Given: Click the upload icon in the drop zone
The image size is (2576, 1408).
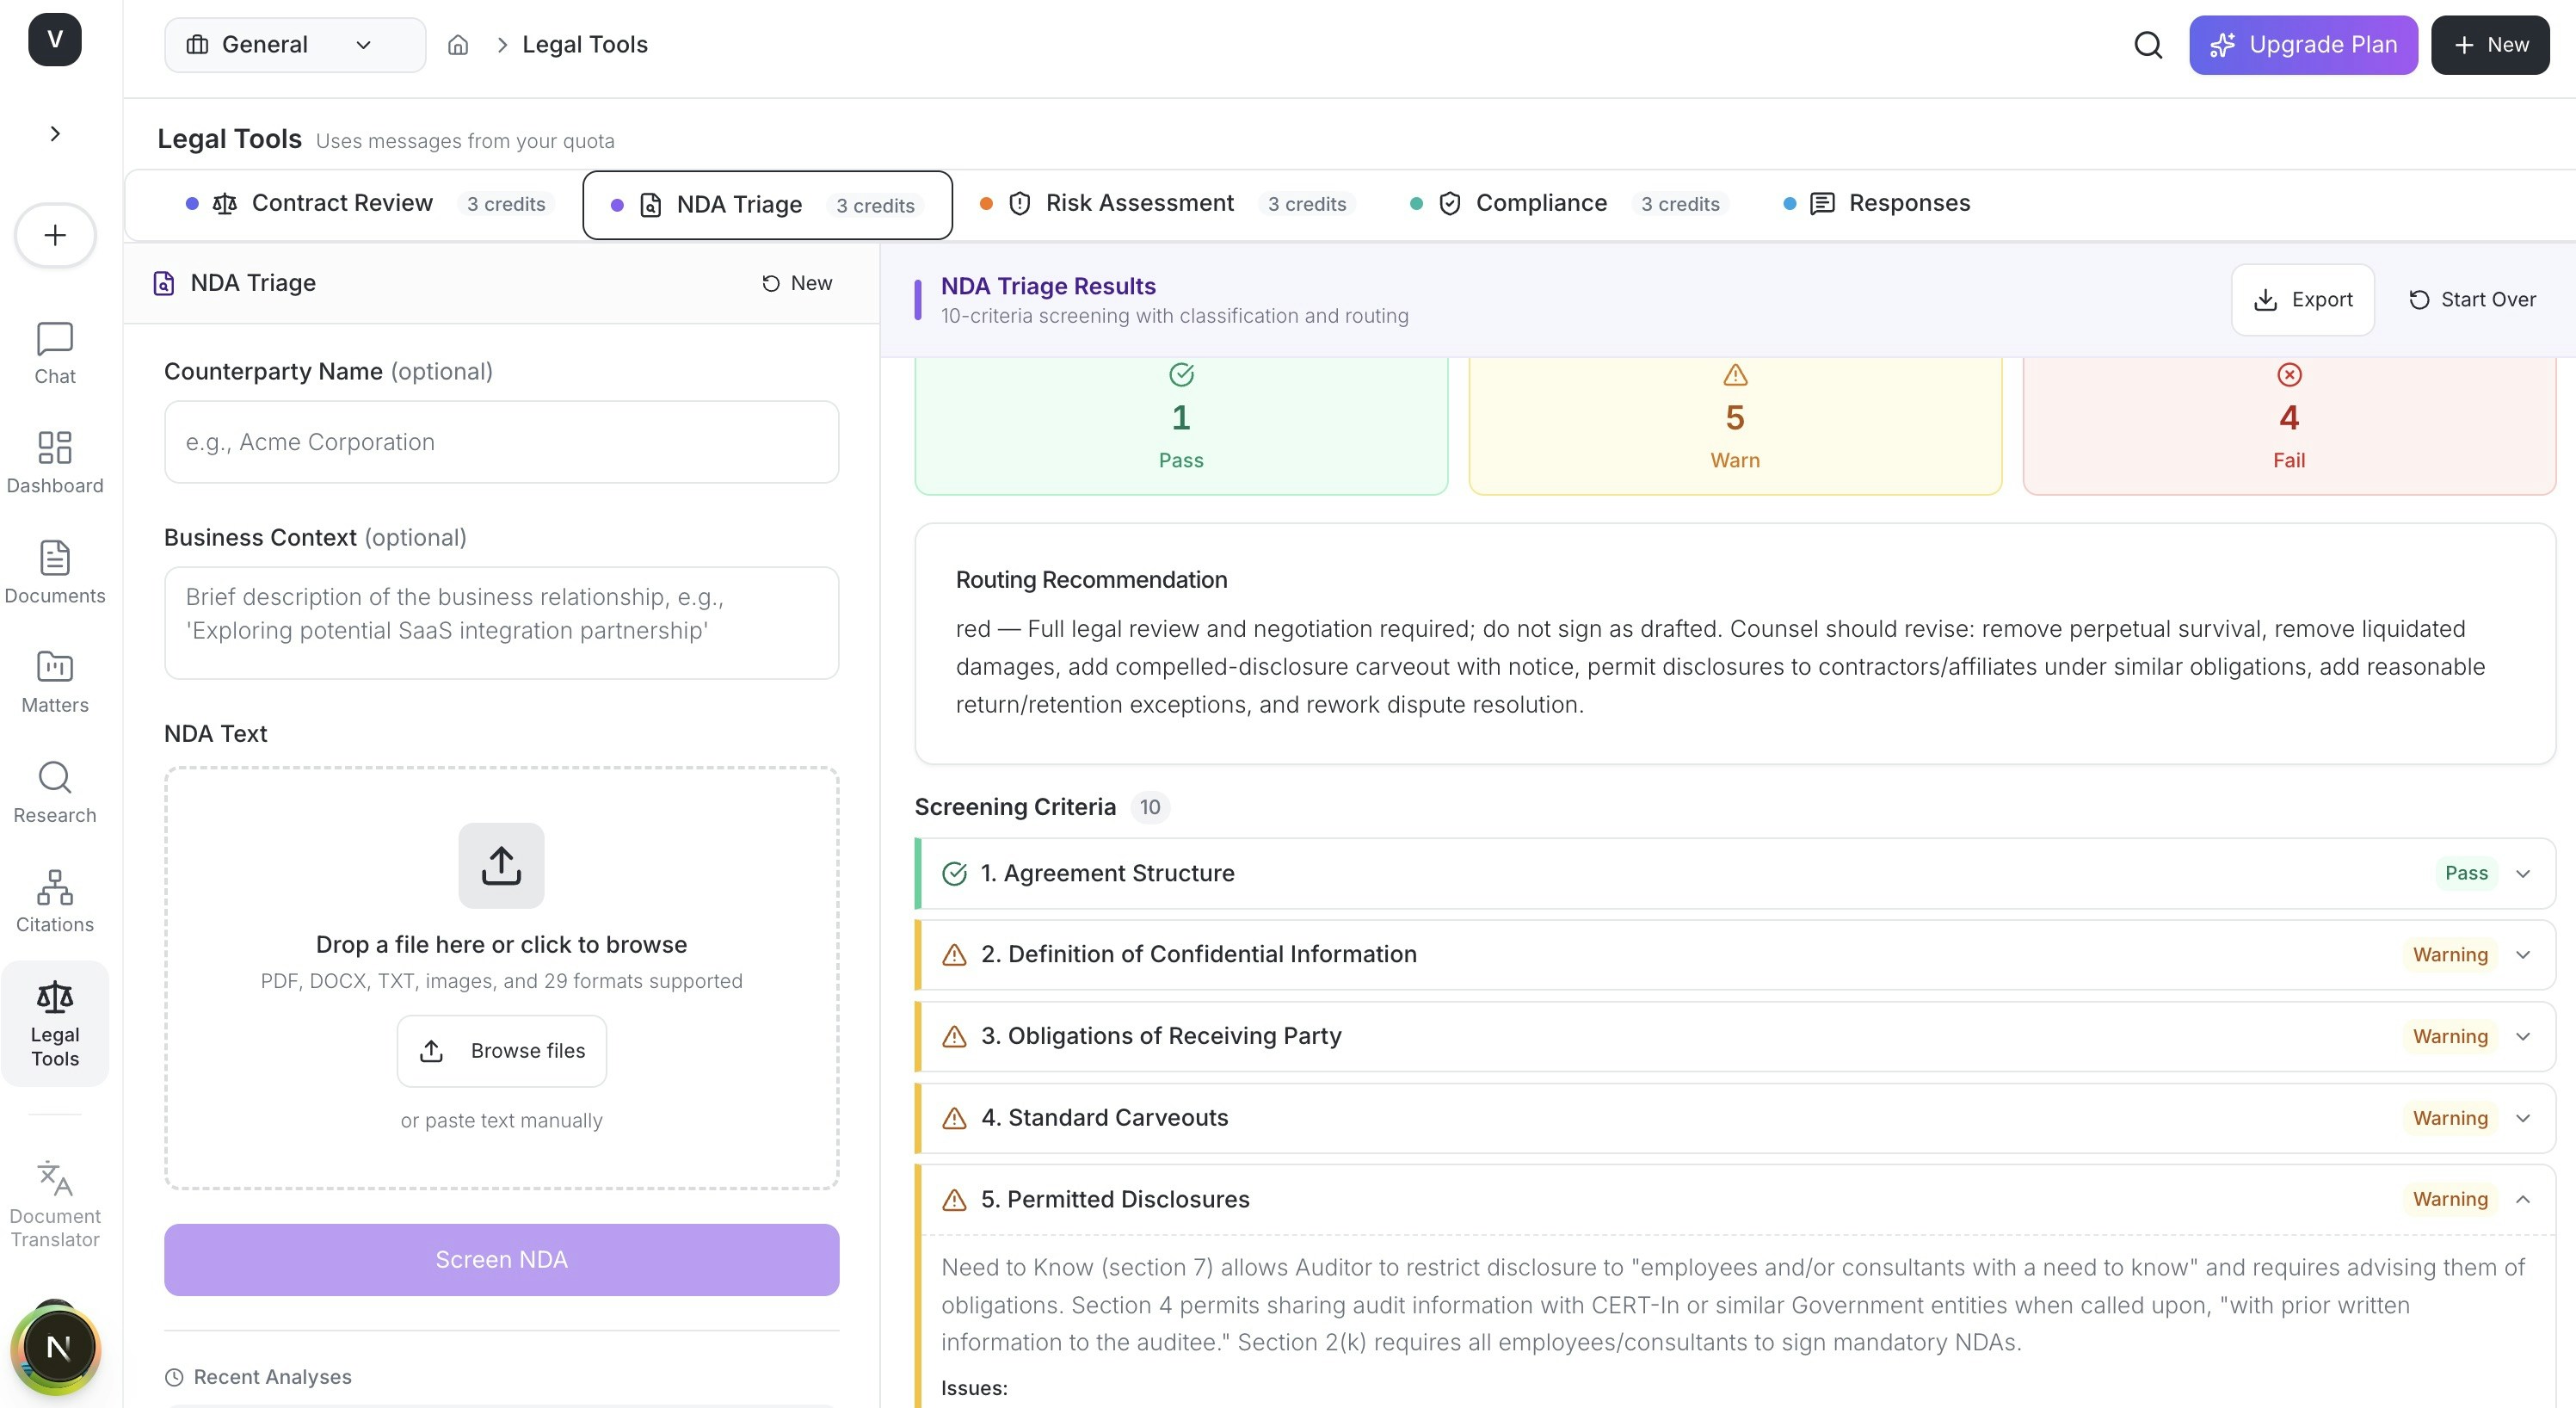Looking at the screenshot, I should [x=501, y=866].
